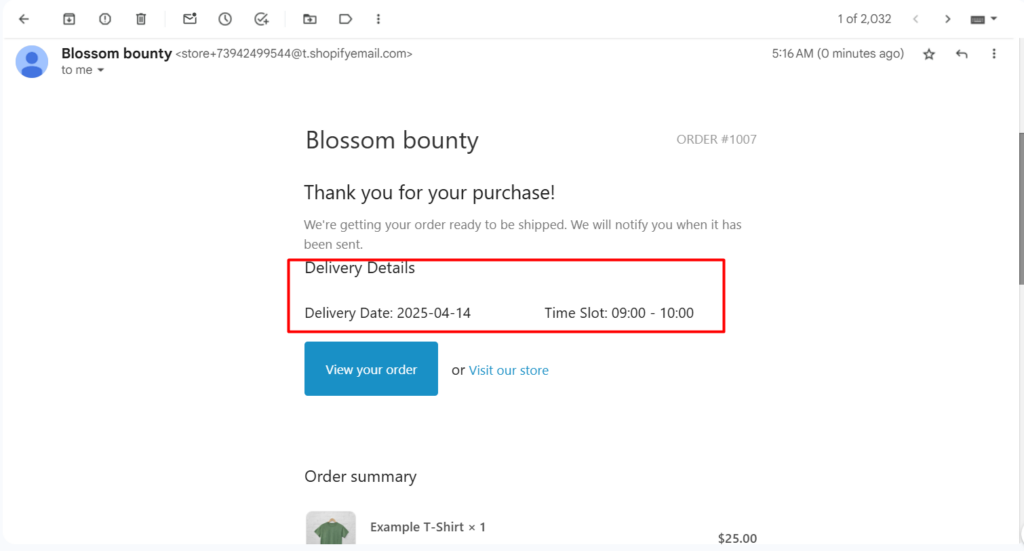Reply to Blossom bounty email
The height and width of the screenshot is (551, 1024).
962,54
